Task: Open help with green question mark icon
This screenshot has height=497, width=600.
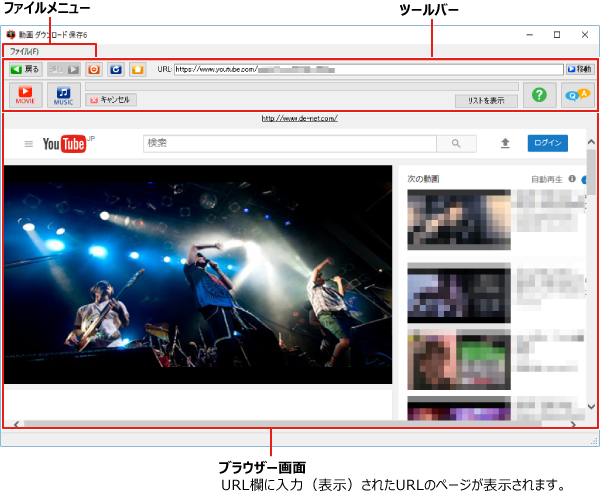Action: point(539,94)
